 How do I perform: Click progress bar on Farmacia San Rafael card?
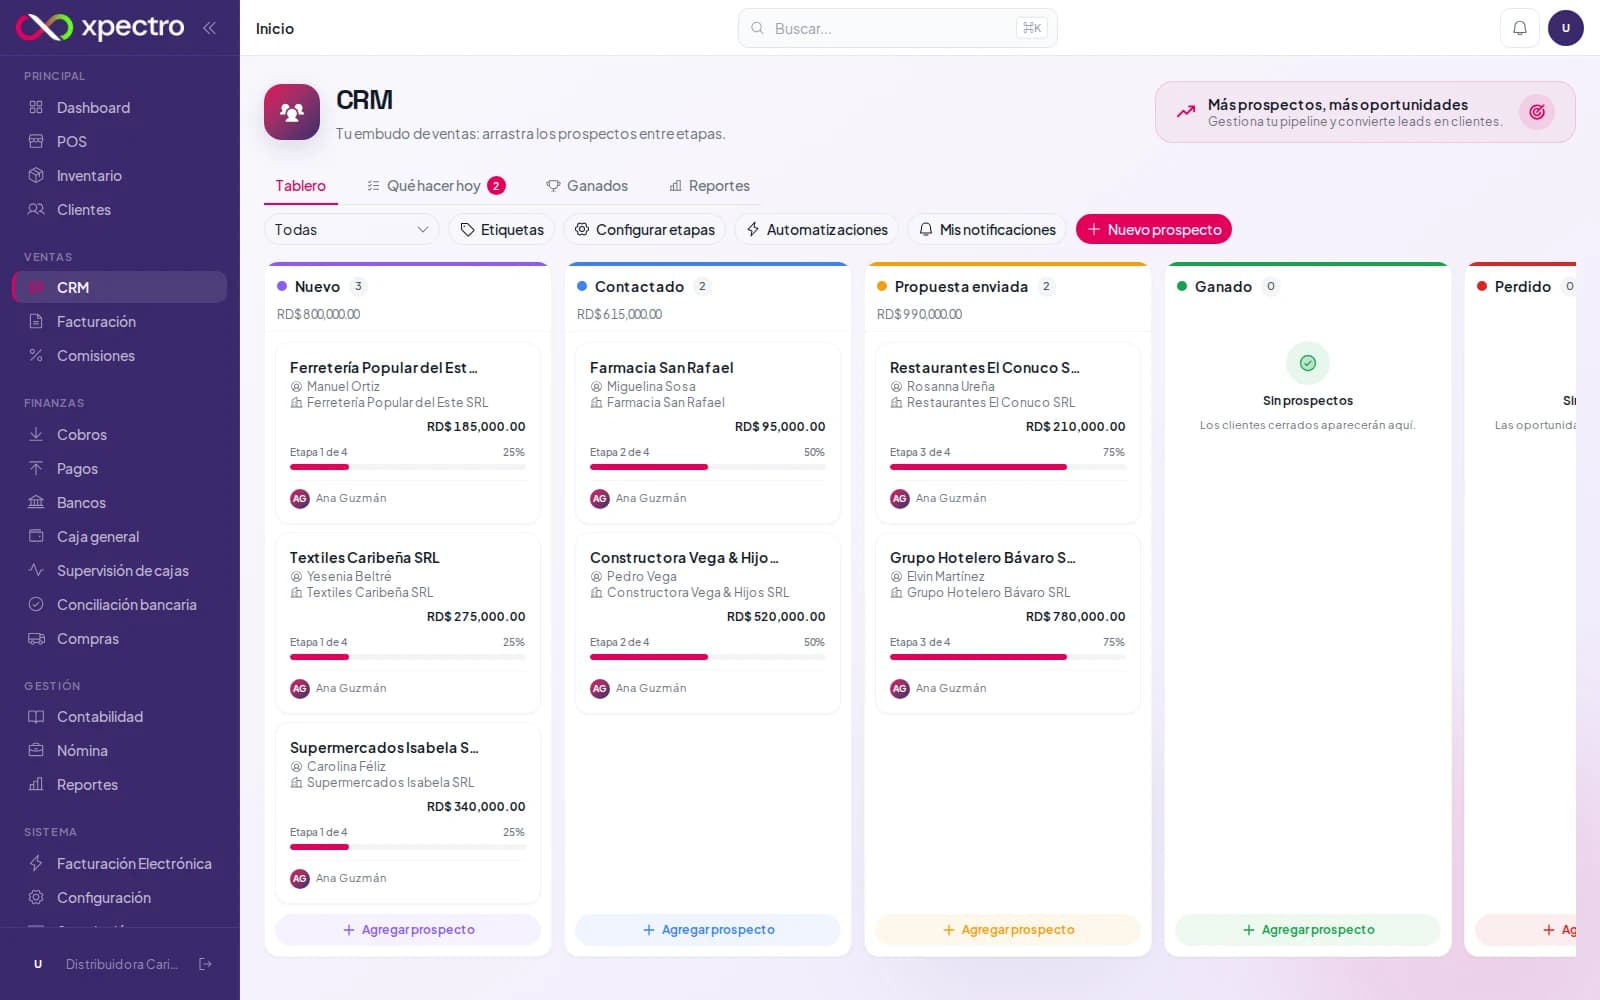point(708,467)
